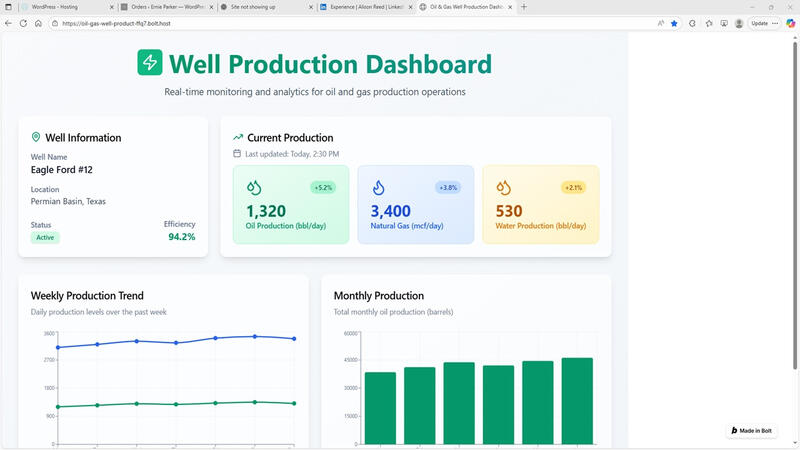Click the blue favorites star in address bar
Screen dimensions: 800x450
point(674,23)
